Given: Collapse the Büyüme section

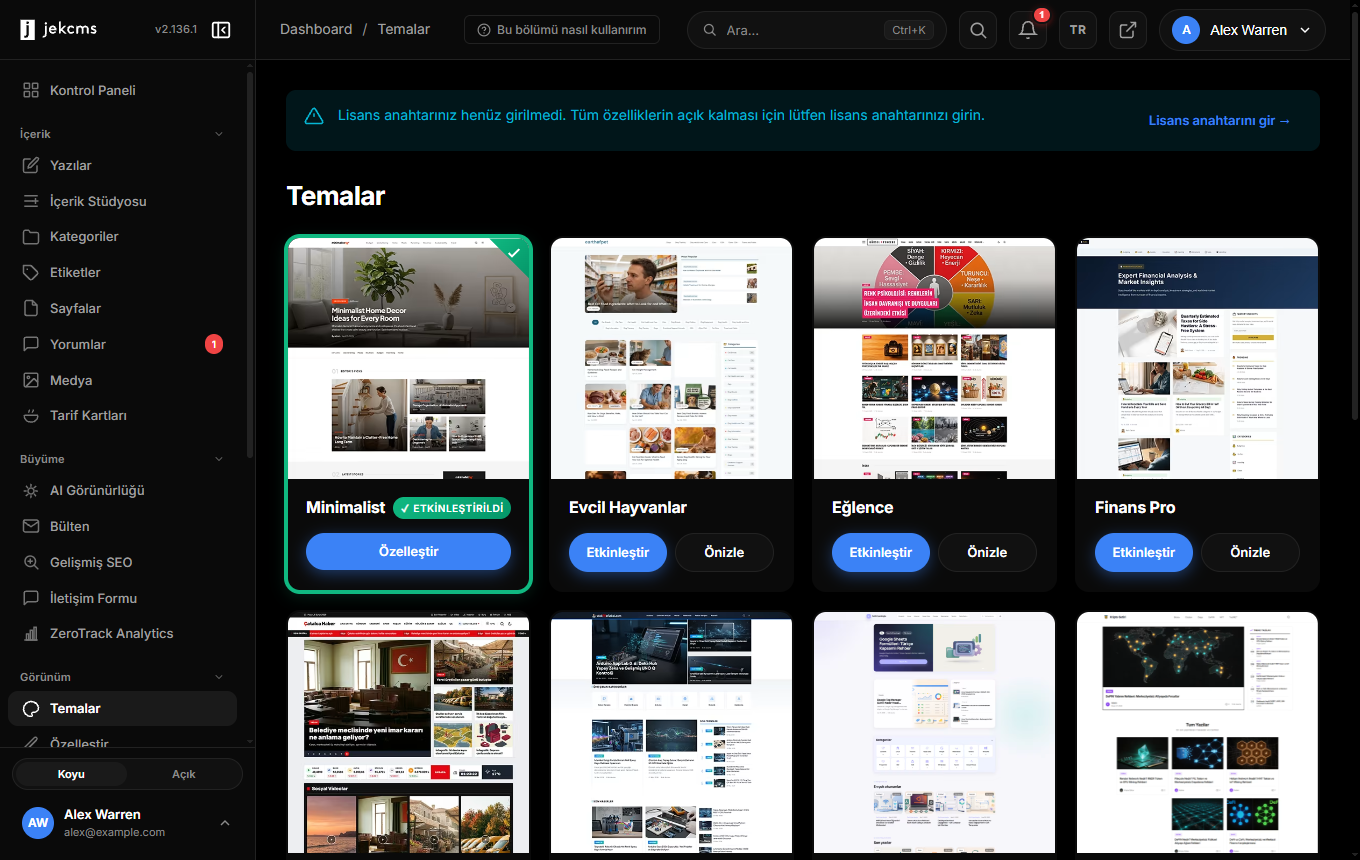Looking at the screenshot, I should point(219,459).
